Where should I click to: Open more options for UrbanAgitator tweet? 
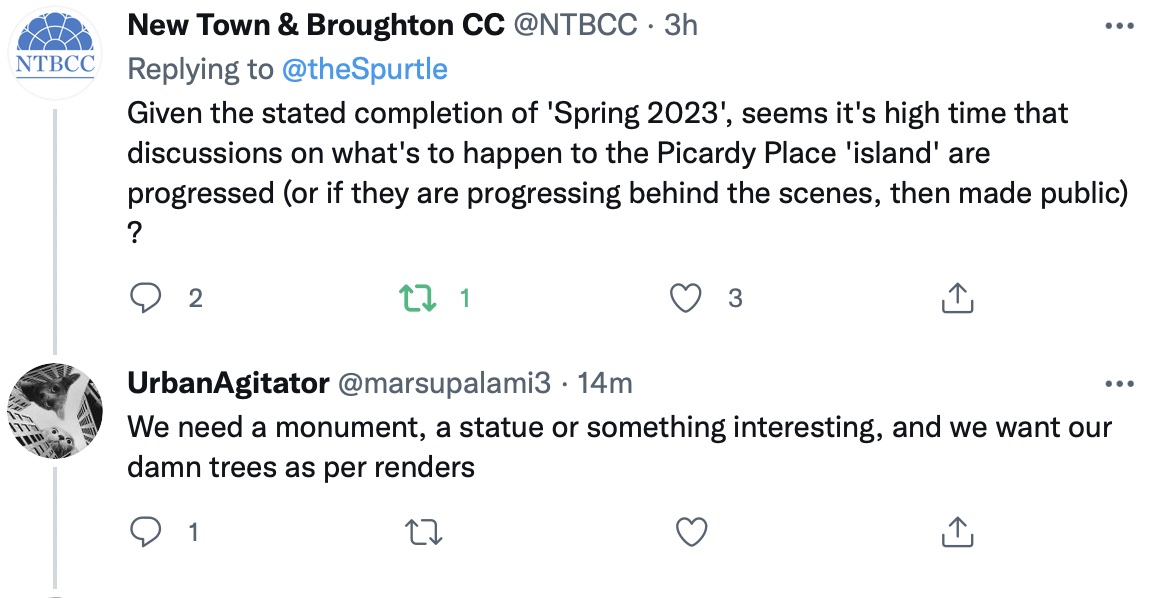click(x=1120, y=384)
